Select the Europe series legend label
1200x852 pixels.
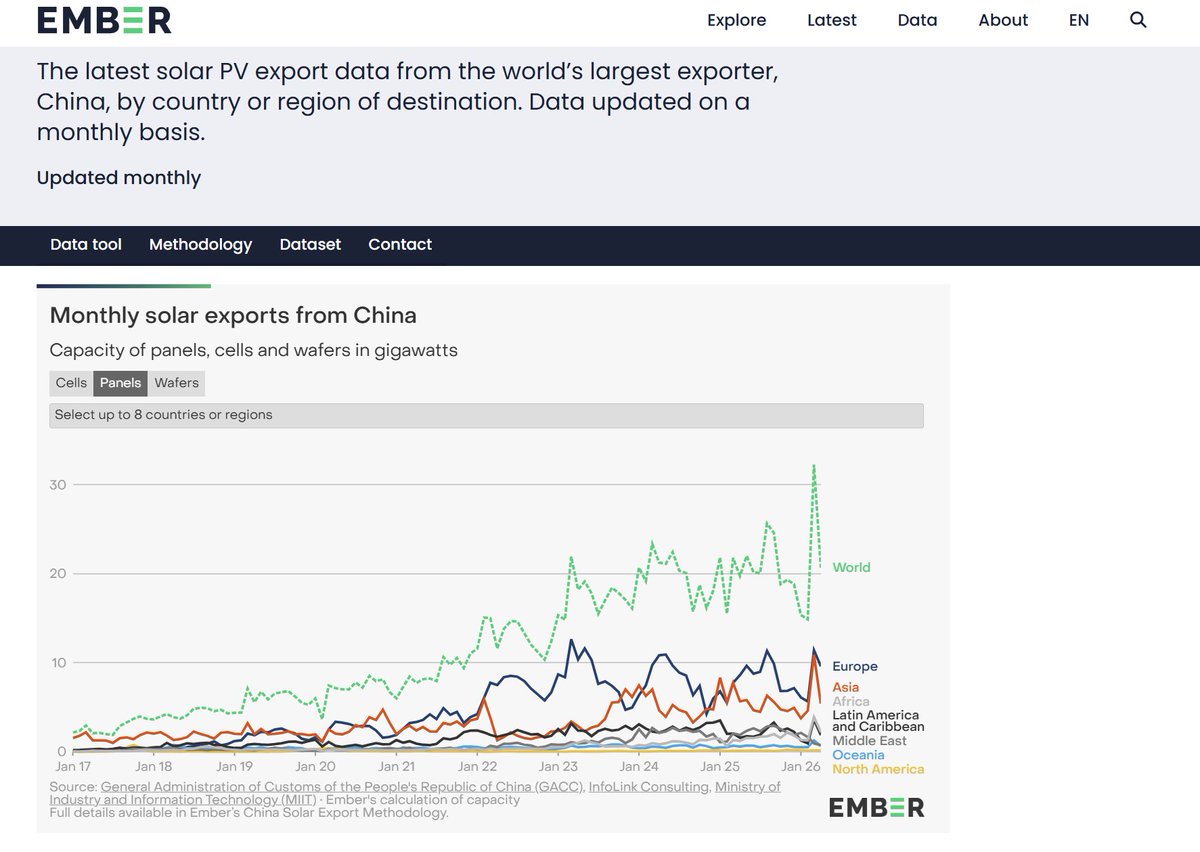tap(855, 666)
